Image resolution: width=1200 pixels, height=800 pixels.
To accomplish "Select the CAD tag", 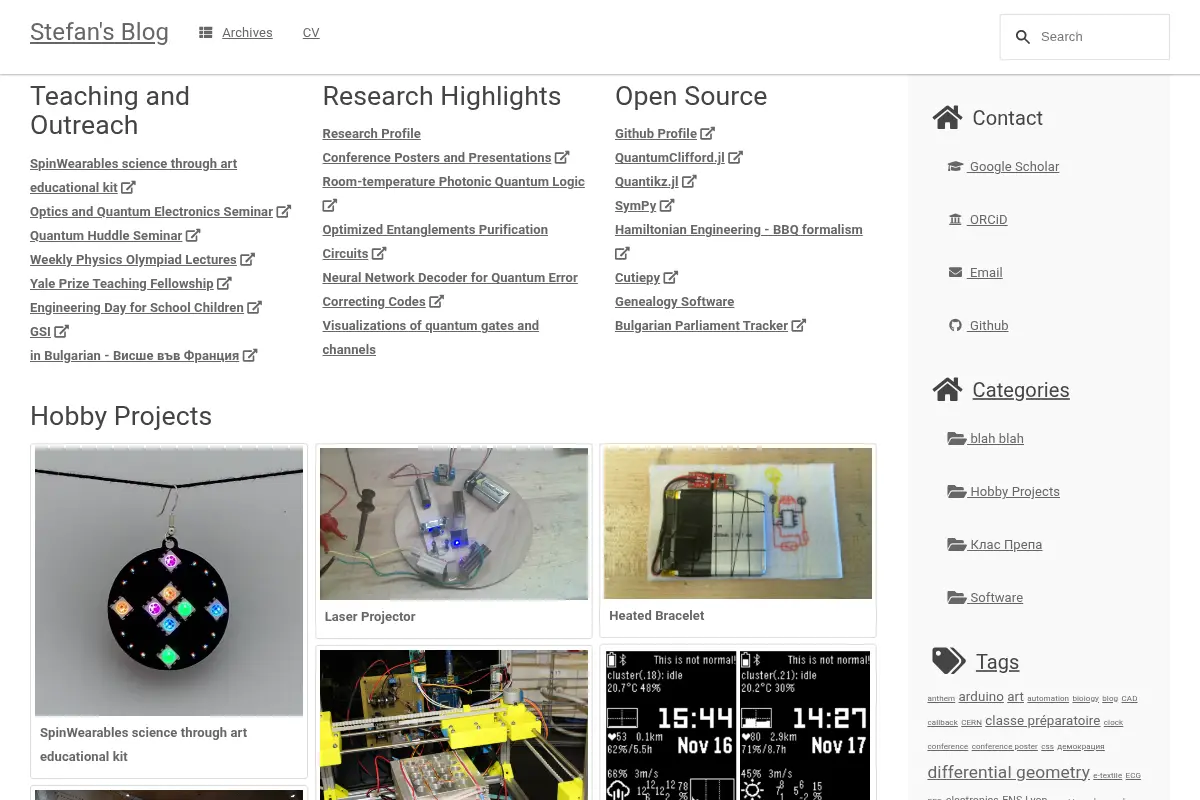I will 1129,699.
